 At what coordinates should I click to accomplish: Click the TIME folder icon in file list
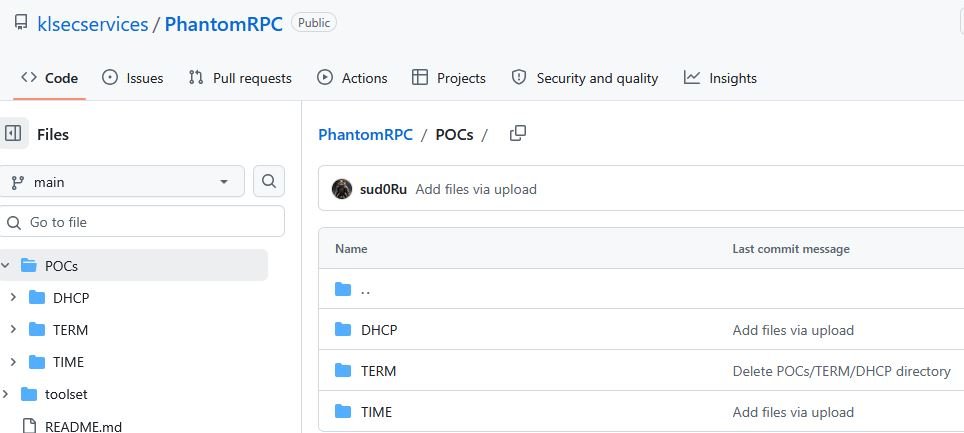click(343, 411)
